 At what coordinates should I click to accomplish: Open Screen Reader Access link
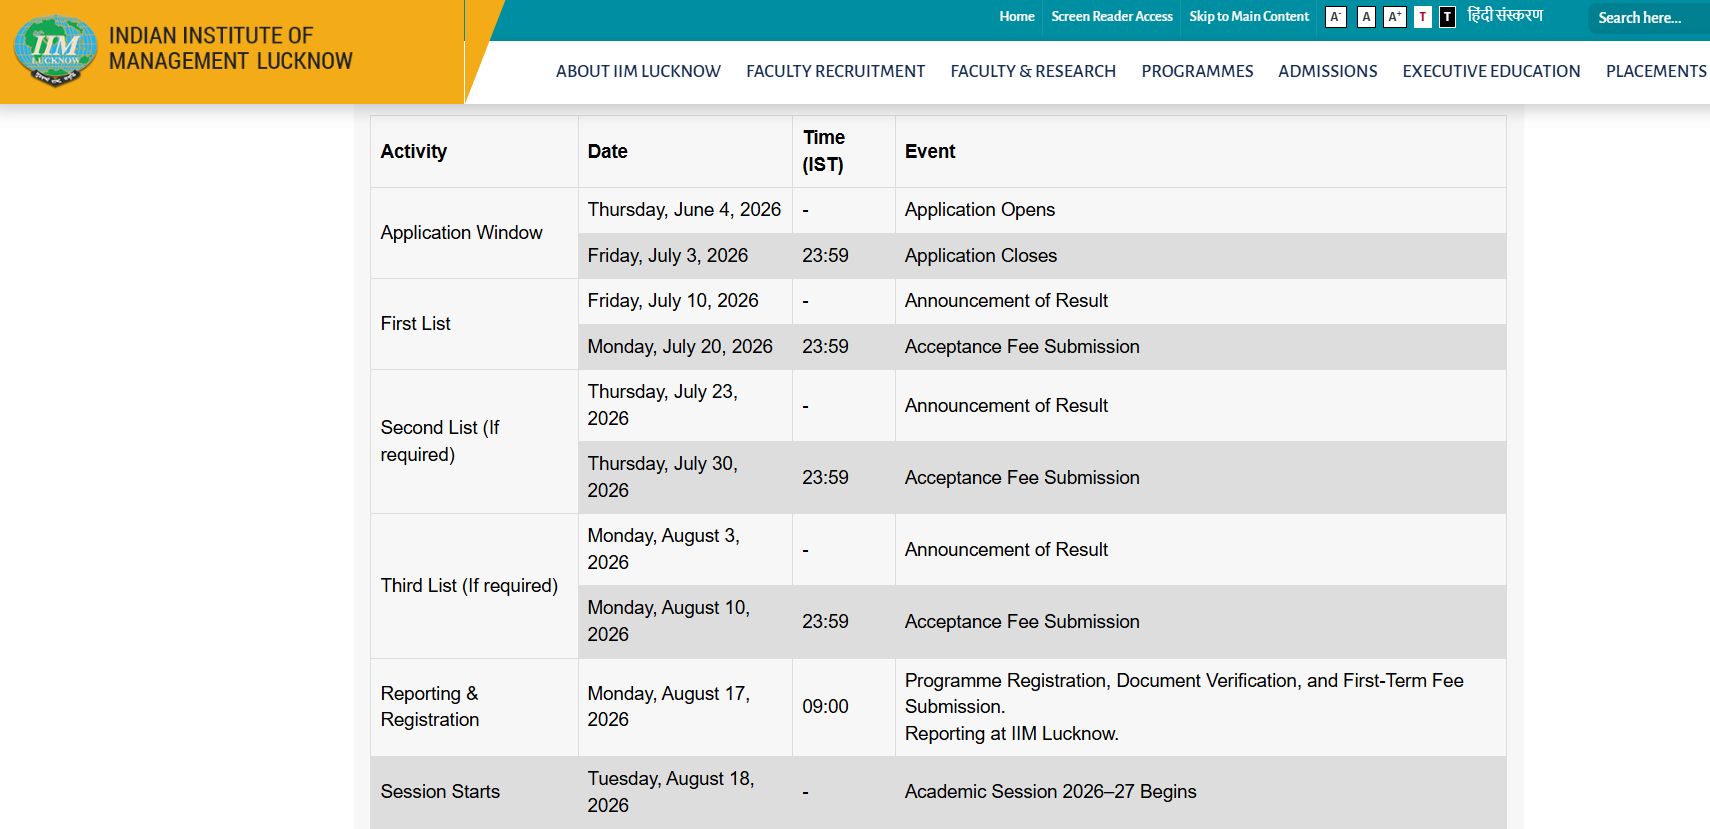tap(1112, 16)
